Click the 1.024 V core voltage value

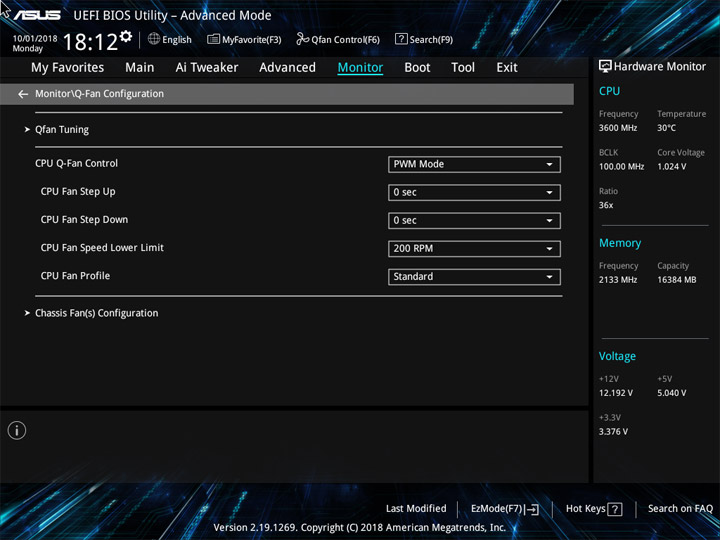671,167
